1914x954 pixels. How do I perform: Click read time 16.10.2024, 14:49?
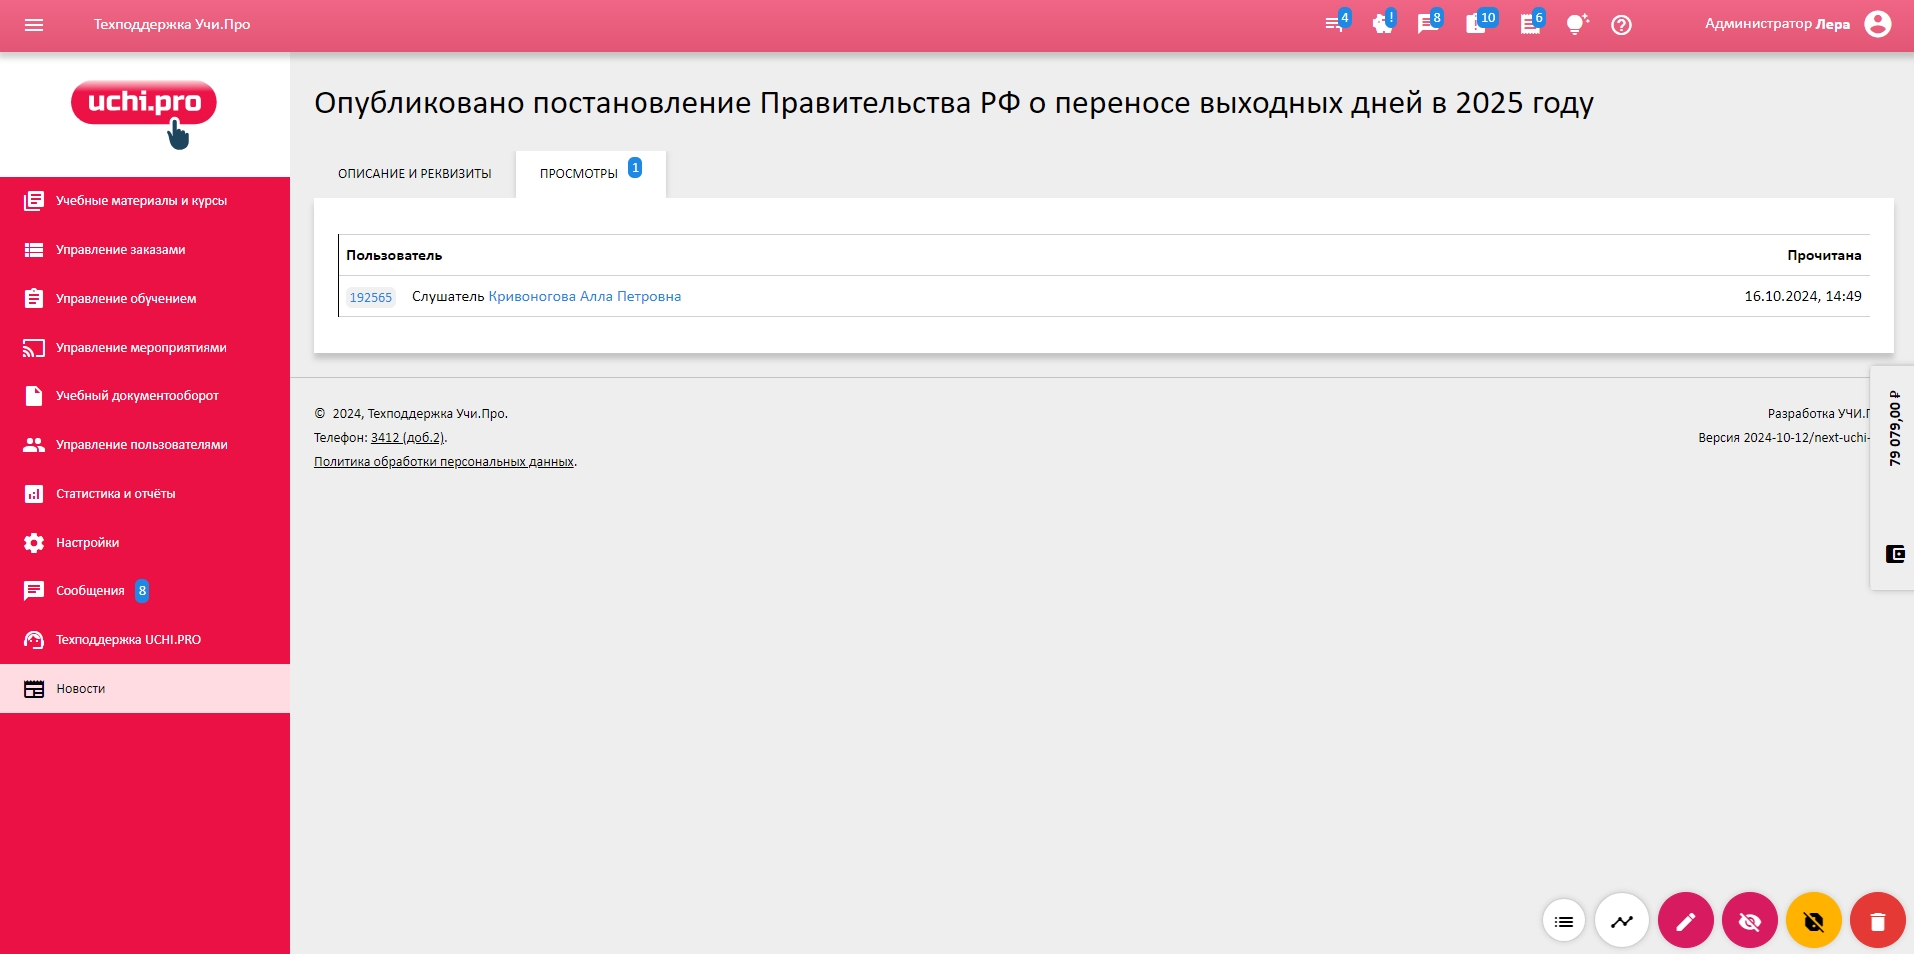1803,296
